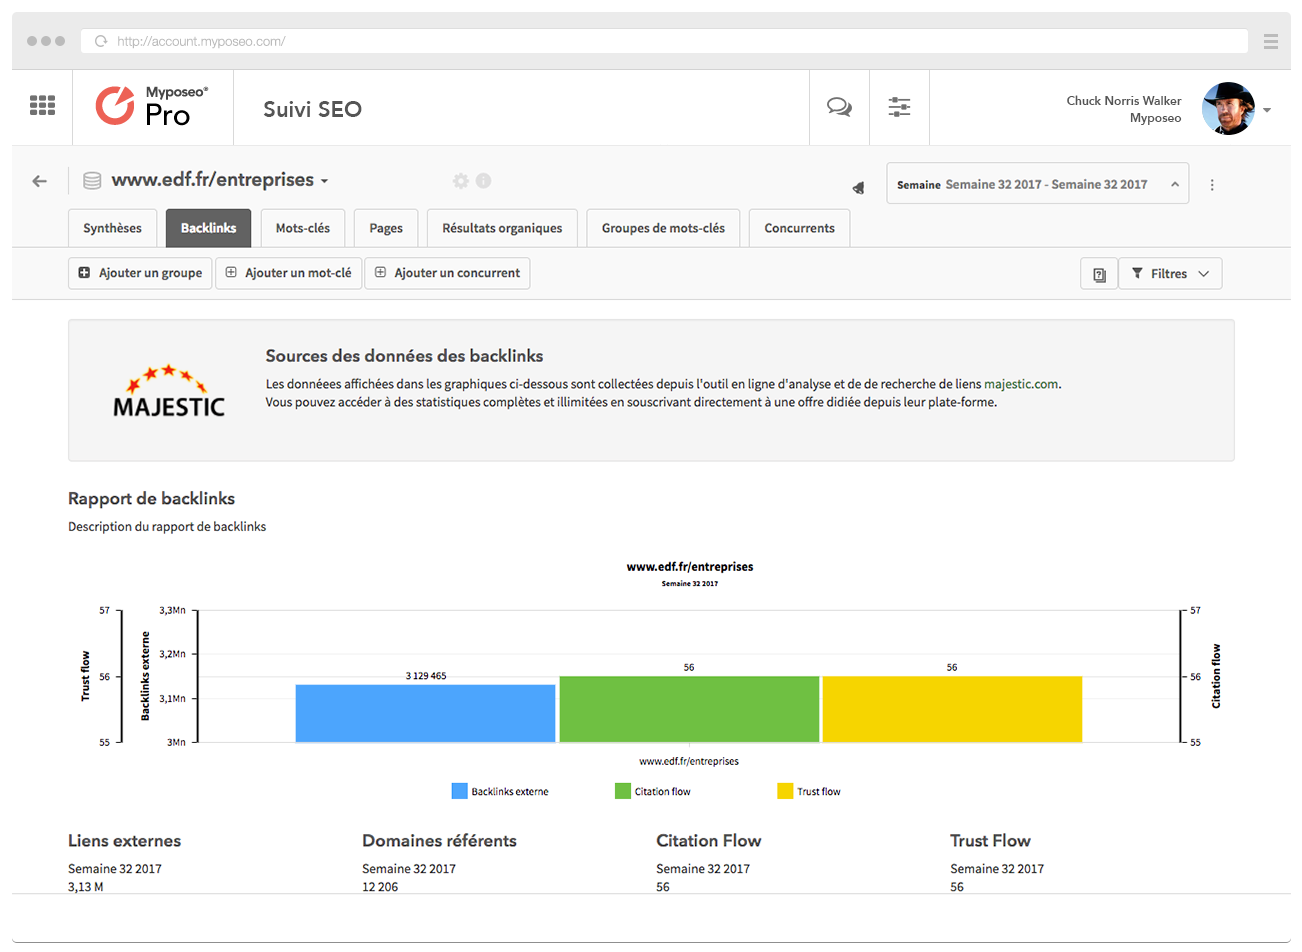The width and height of the screenshot is (1302, 952).
Task: Click the blue Backlinks externe bar
Action: tap(425, 713)
